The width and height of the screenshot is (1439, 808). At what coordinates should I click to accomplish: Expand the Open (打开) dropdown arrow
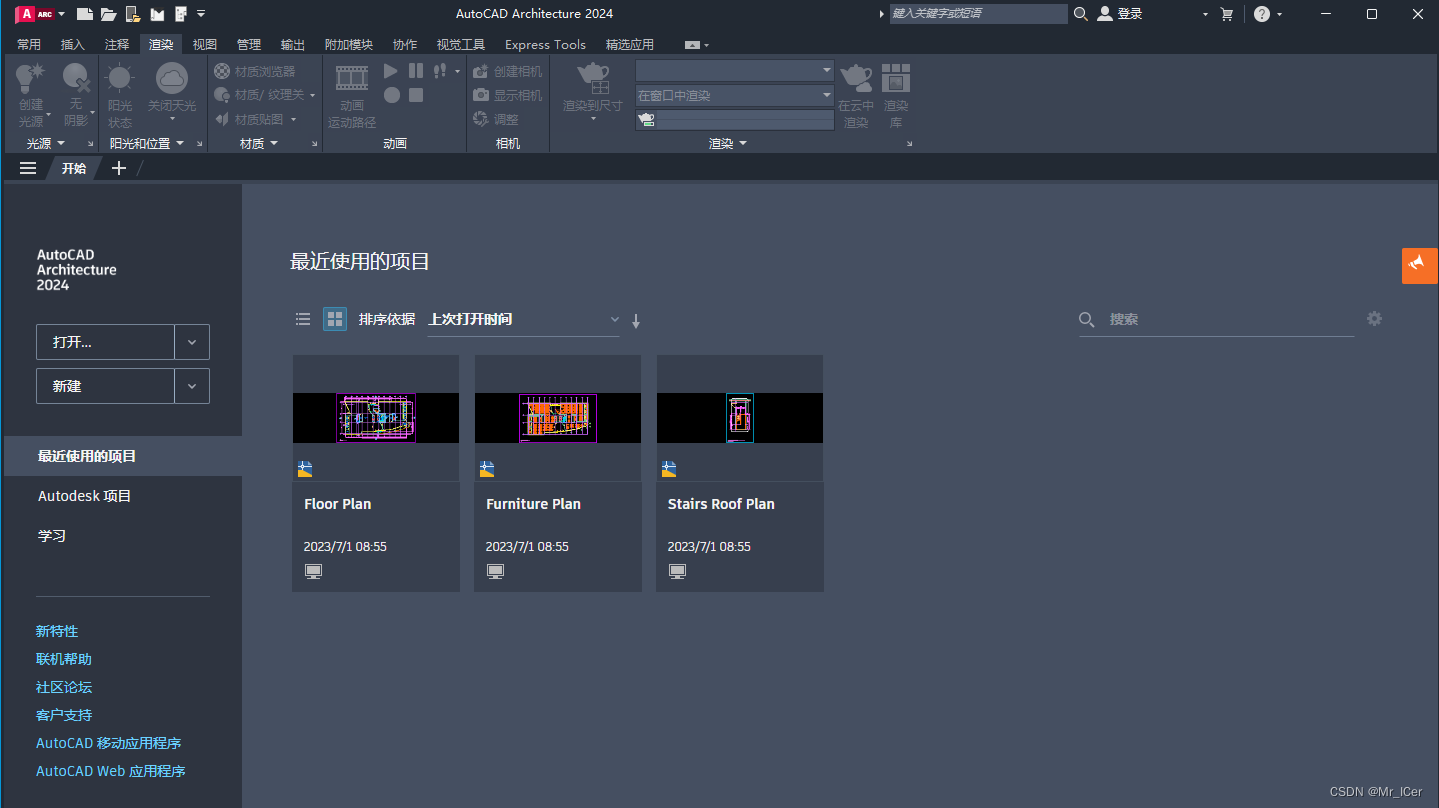pos(192,342)
